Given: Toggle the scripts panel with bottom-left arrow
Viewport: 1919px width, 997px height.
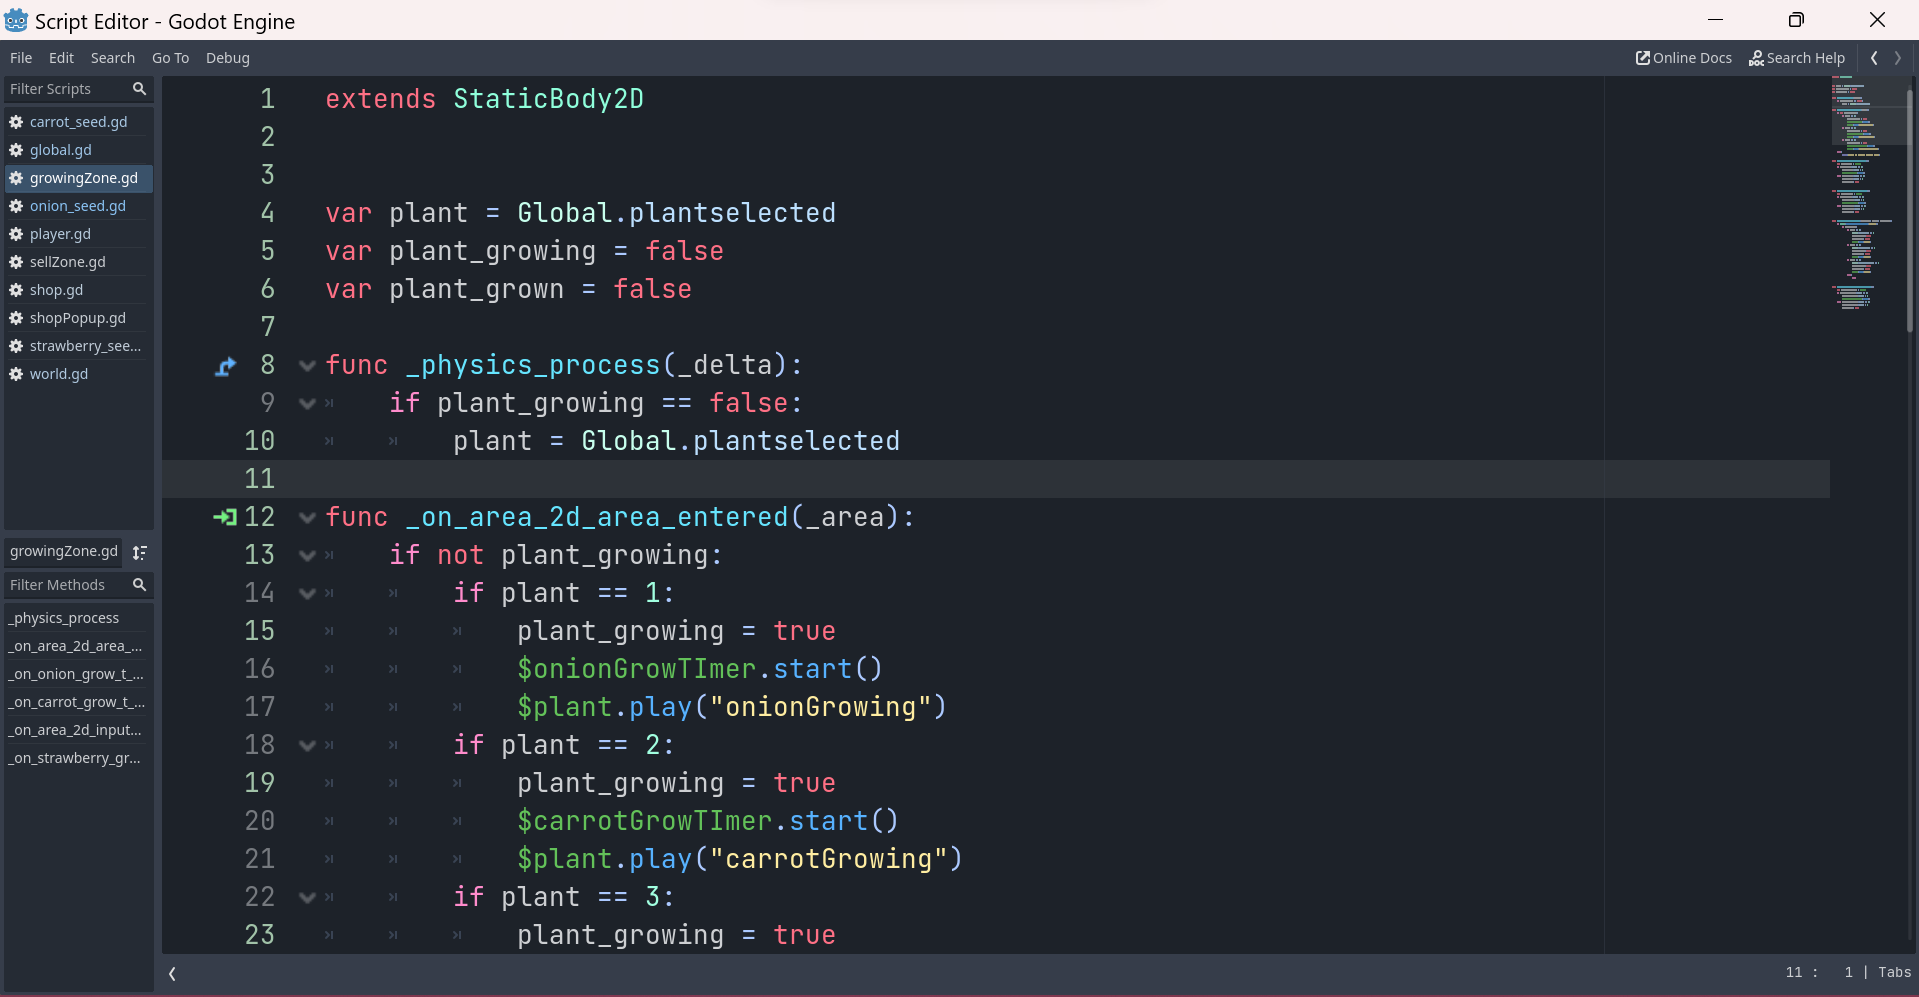Looking at the screenshot, I should (172, 973).
